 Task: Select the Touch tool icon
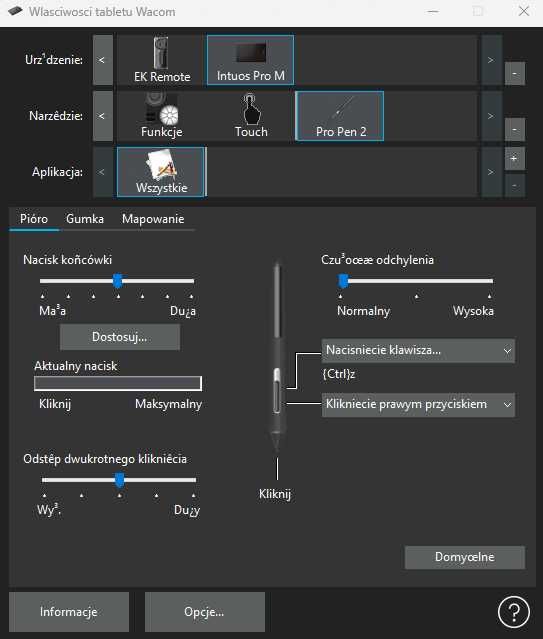point(250,116)
